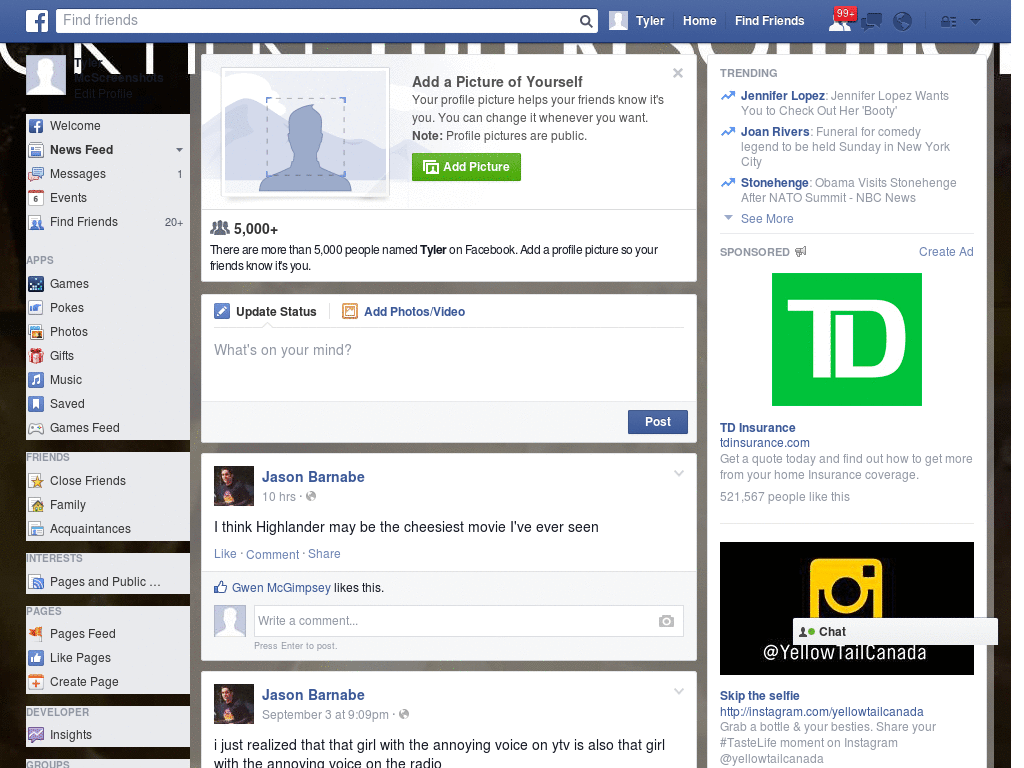Select the Add Photos/Video tab
The width and height of the screenshot is (1024, 768).
pyautogui.click(x=404, y=312)
